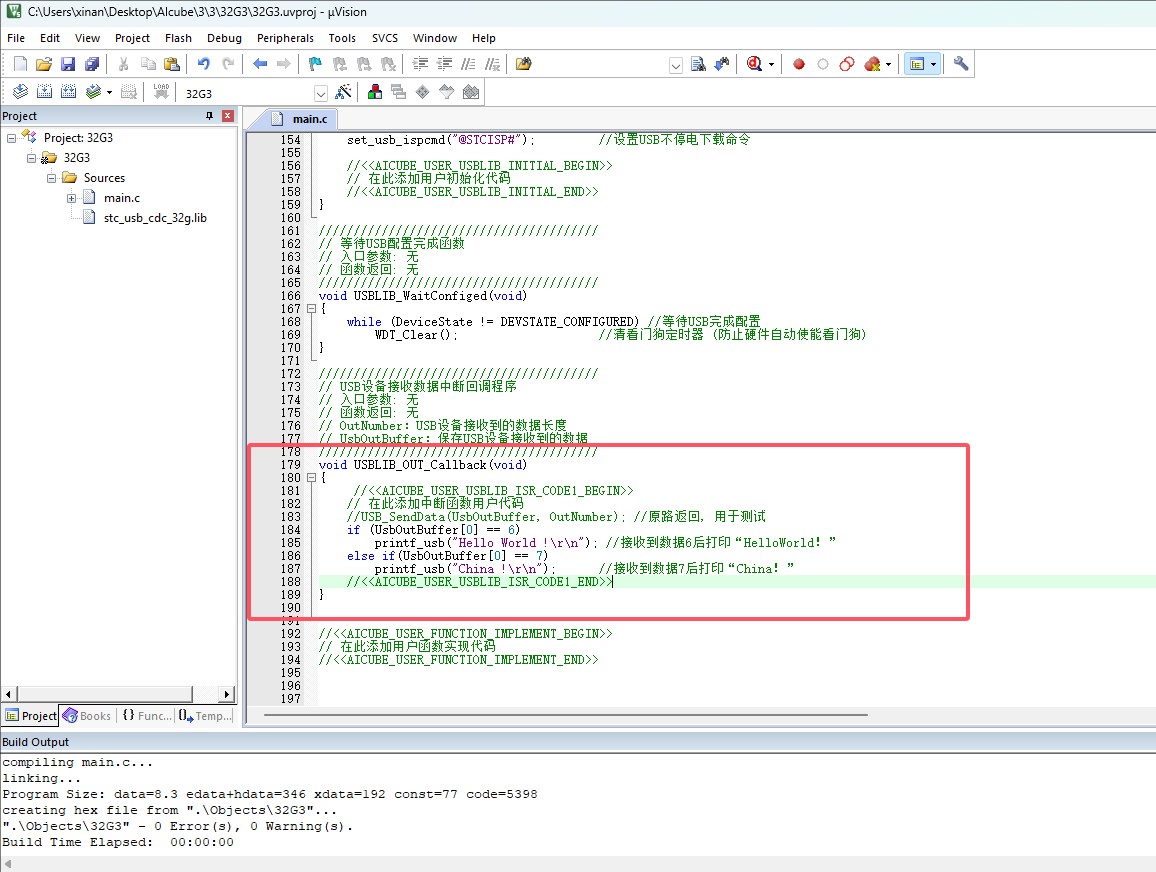Click the Insert breakpoint red dot icon
1156x872 pixels.
click(799, 64)
